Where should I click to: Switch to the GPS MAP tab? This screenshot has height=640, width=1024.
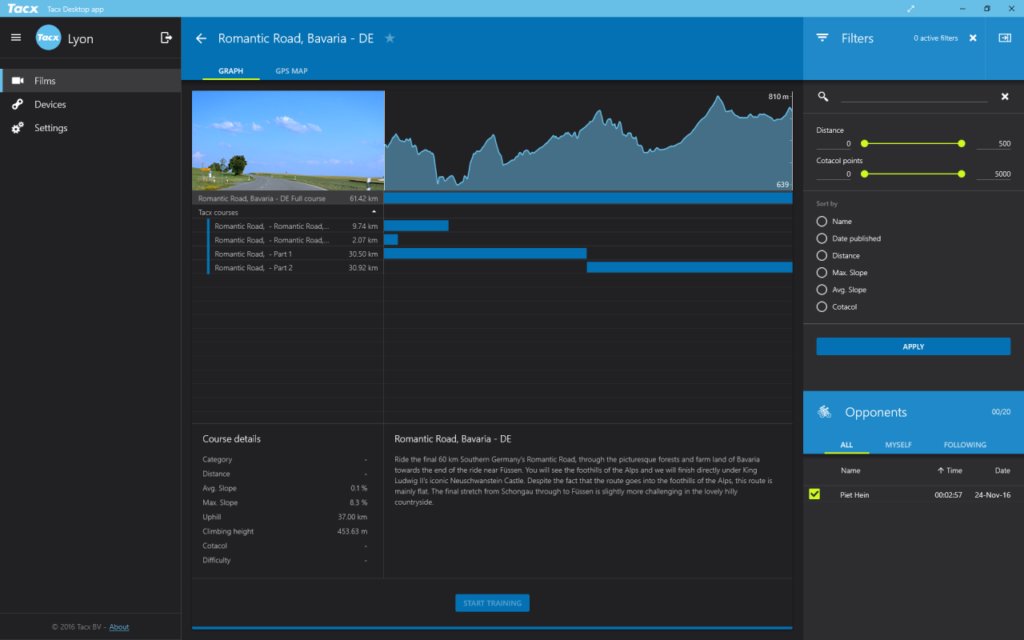(291, 71)
